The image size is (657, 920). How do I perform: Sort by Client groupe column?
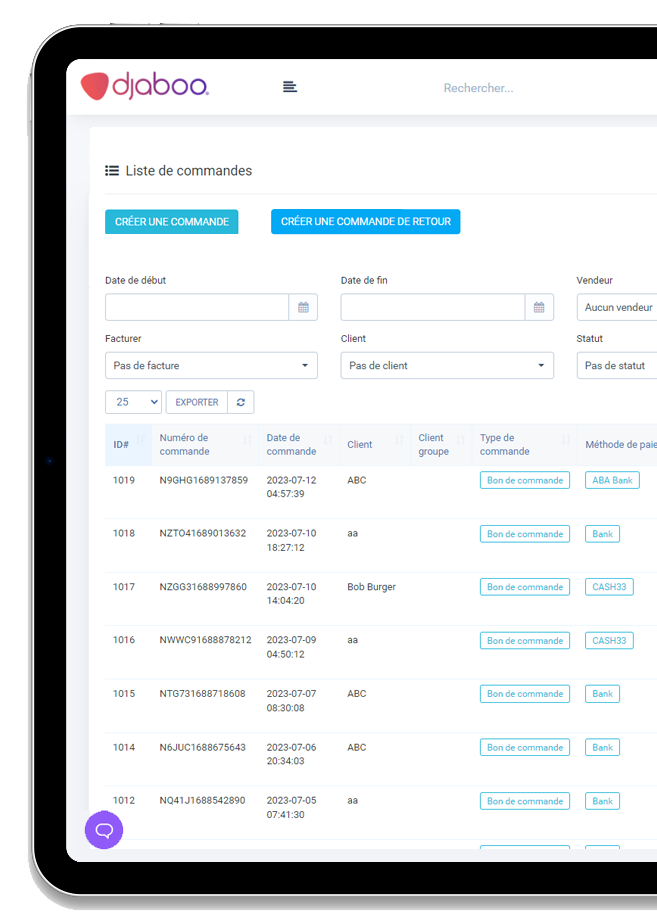441,444
